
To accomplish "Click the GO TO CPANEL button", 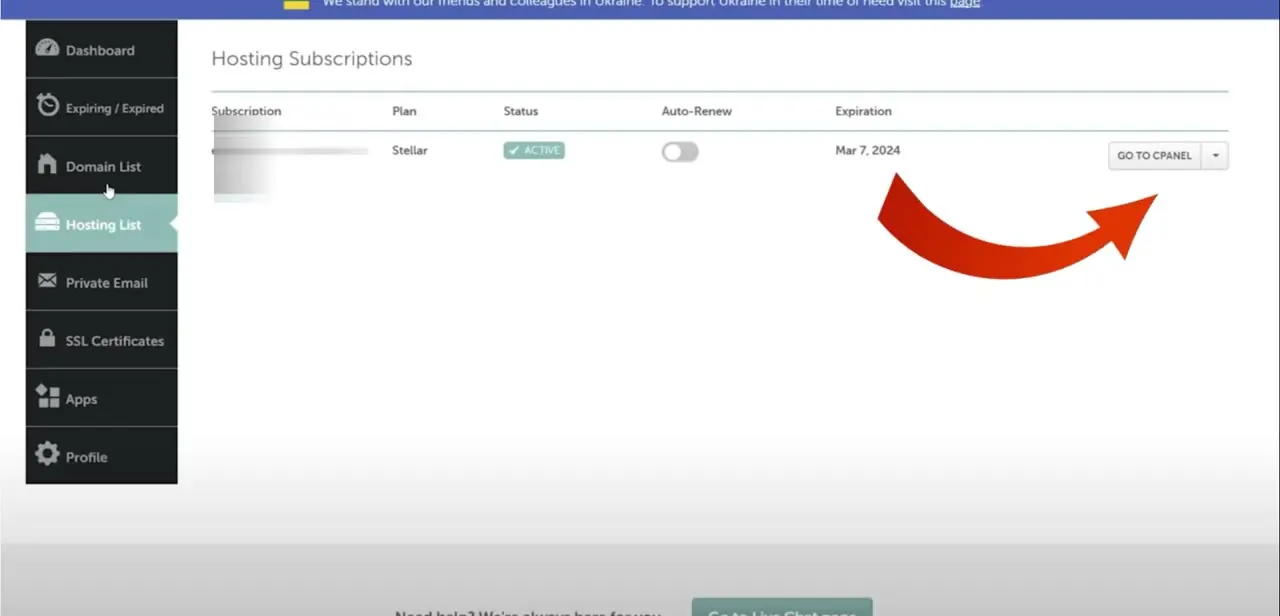I will tap(1154, 156).
